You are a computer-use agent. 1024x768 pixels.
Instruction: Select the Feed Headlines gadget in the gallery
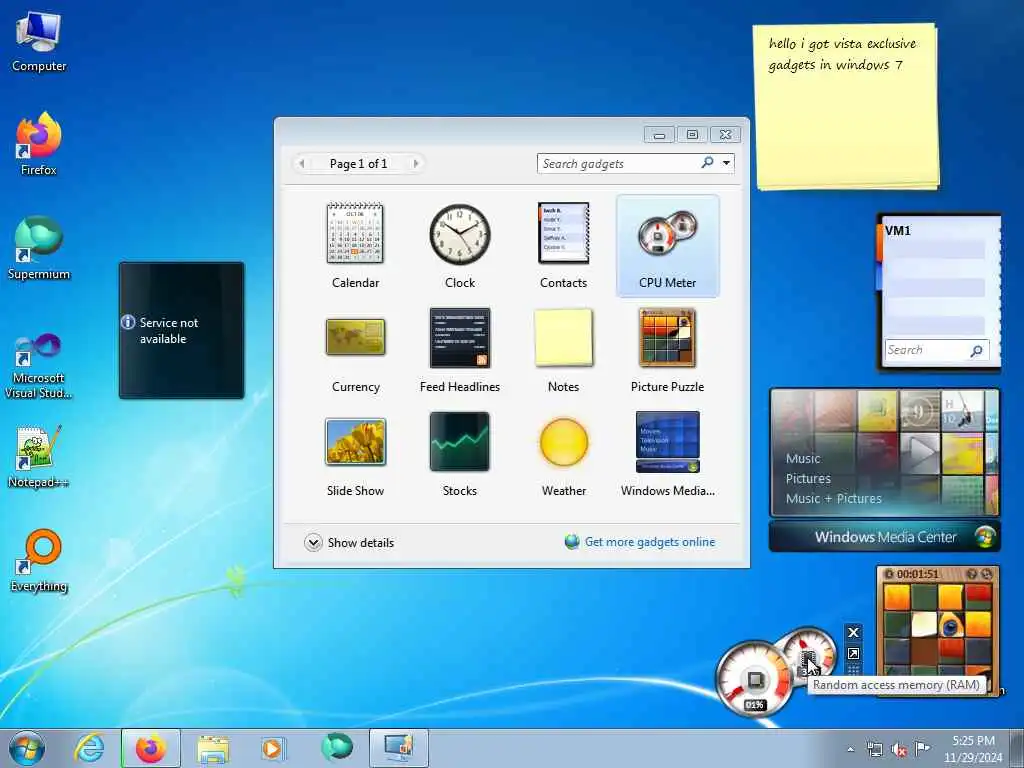[x=460, y=350]
